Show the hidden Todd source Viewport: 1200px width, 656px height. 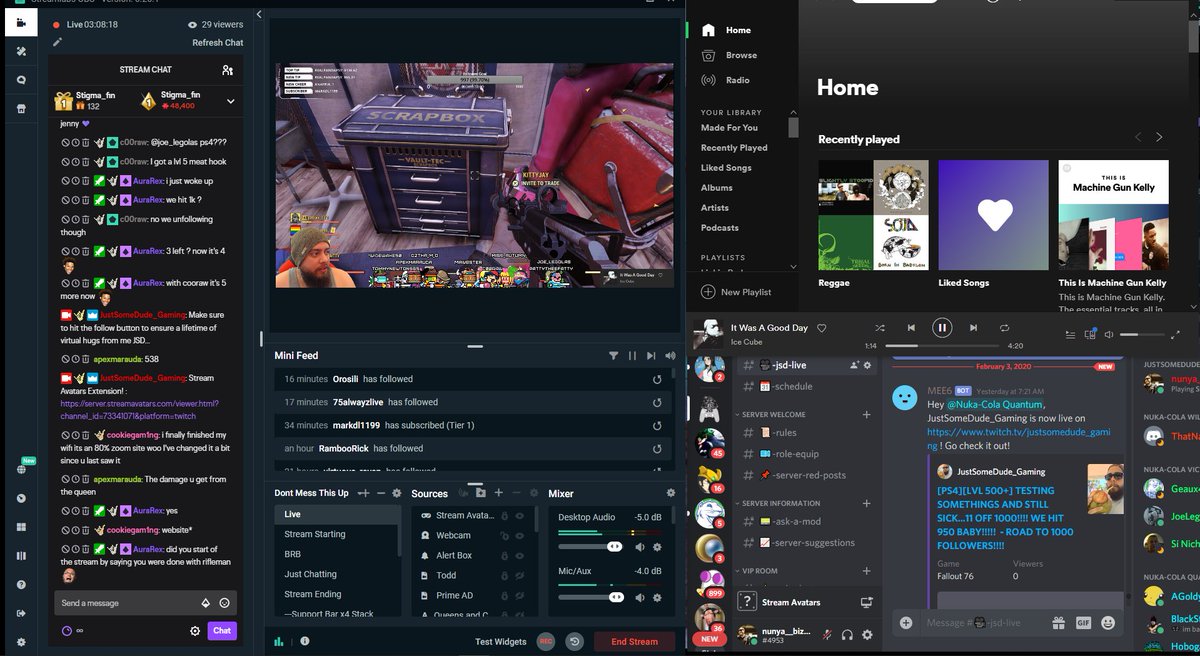pyautogui.click(x=521, y=576)
